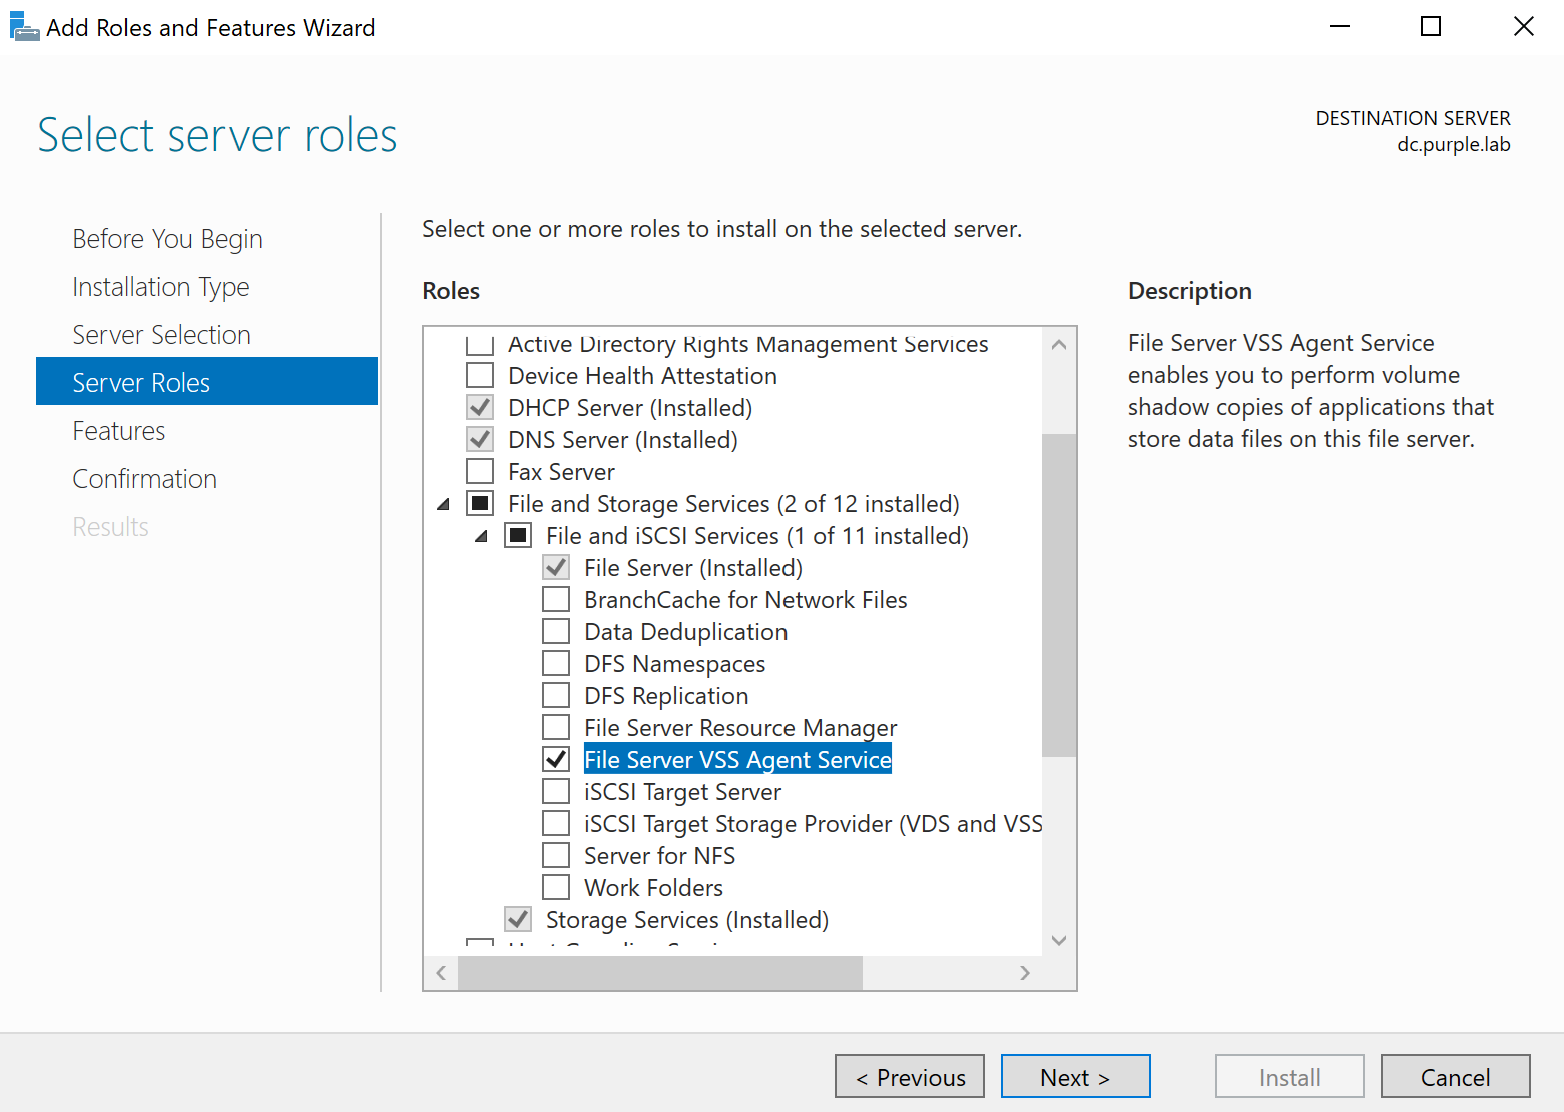Collapse File and Storage Services tree

tap(444, 505)
